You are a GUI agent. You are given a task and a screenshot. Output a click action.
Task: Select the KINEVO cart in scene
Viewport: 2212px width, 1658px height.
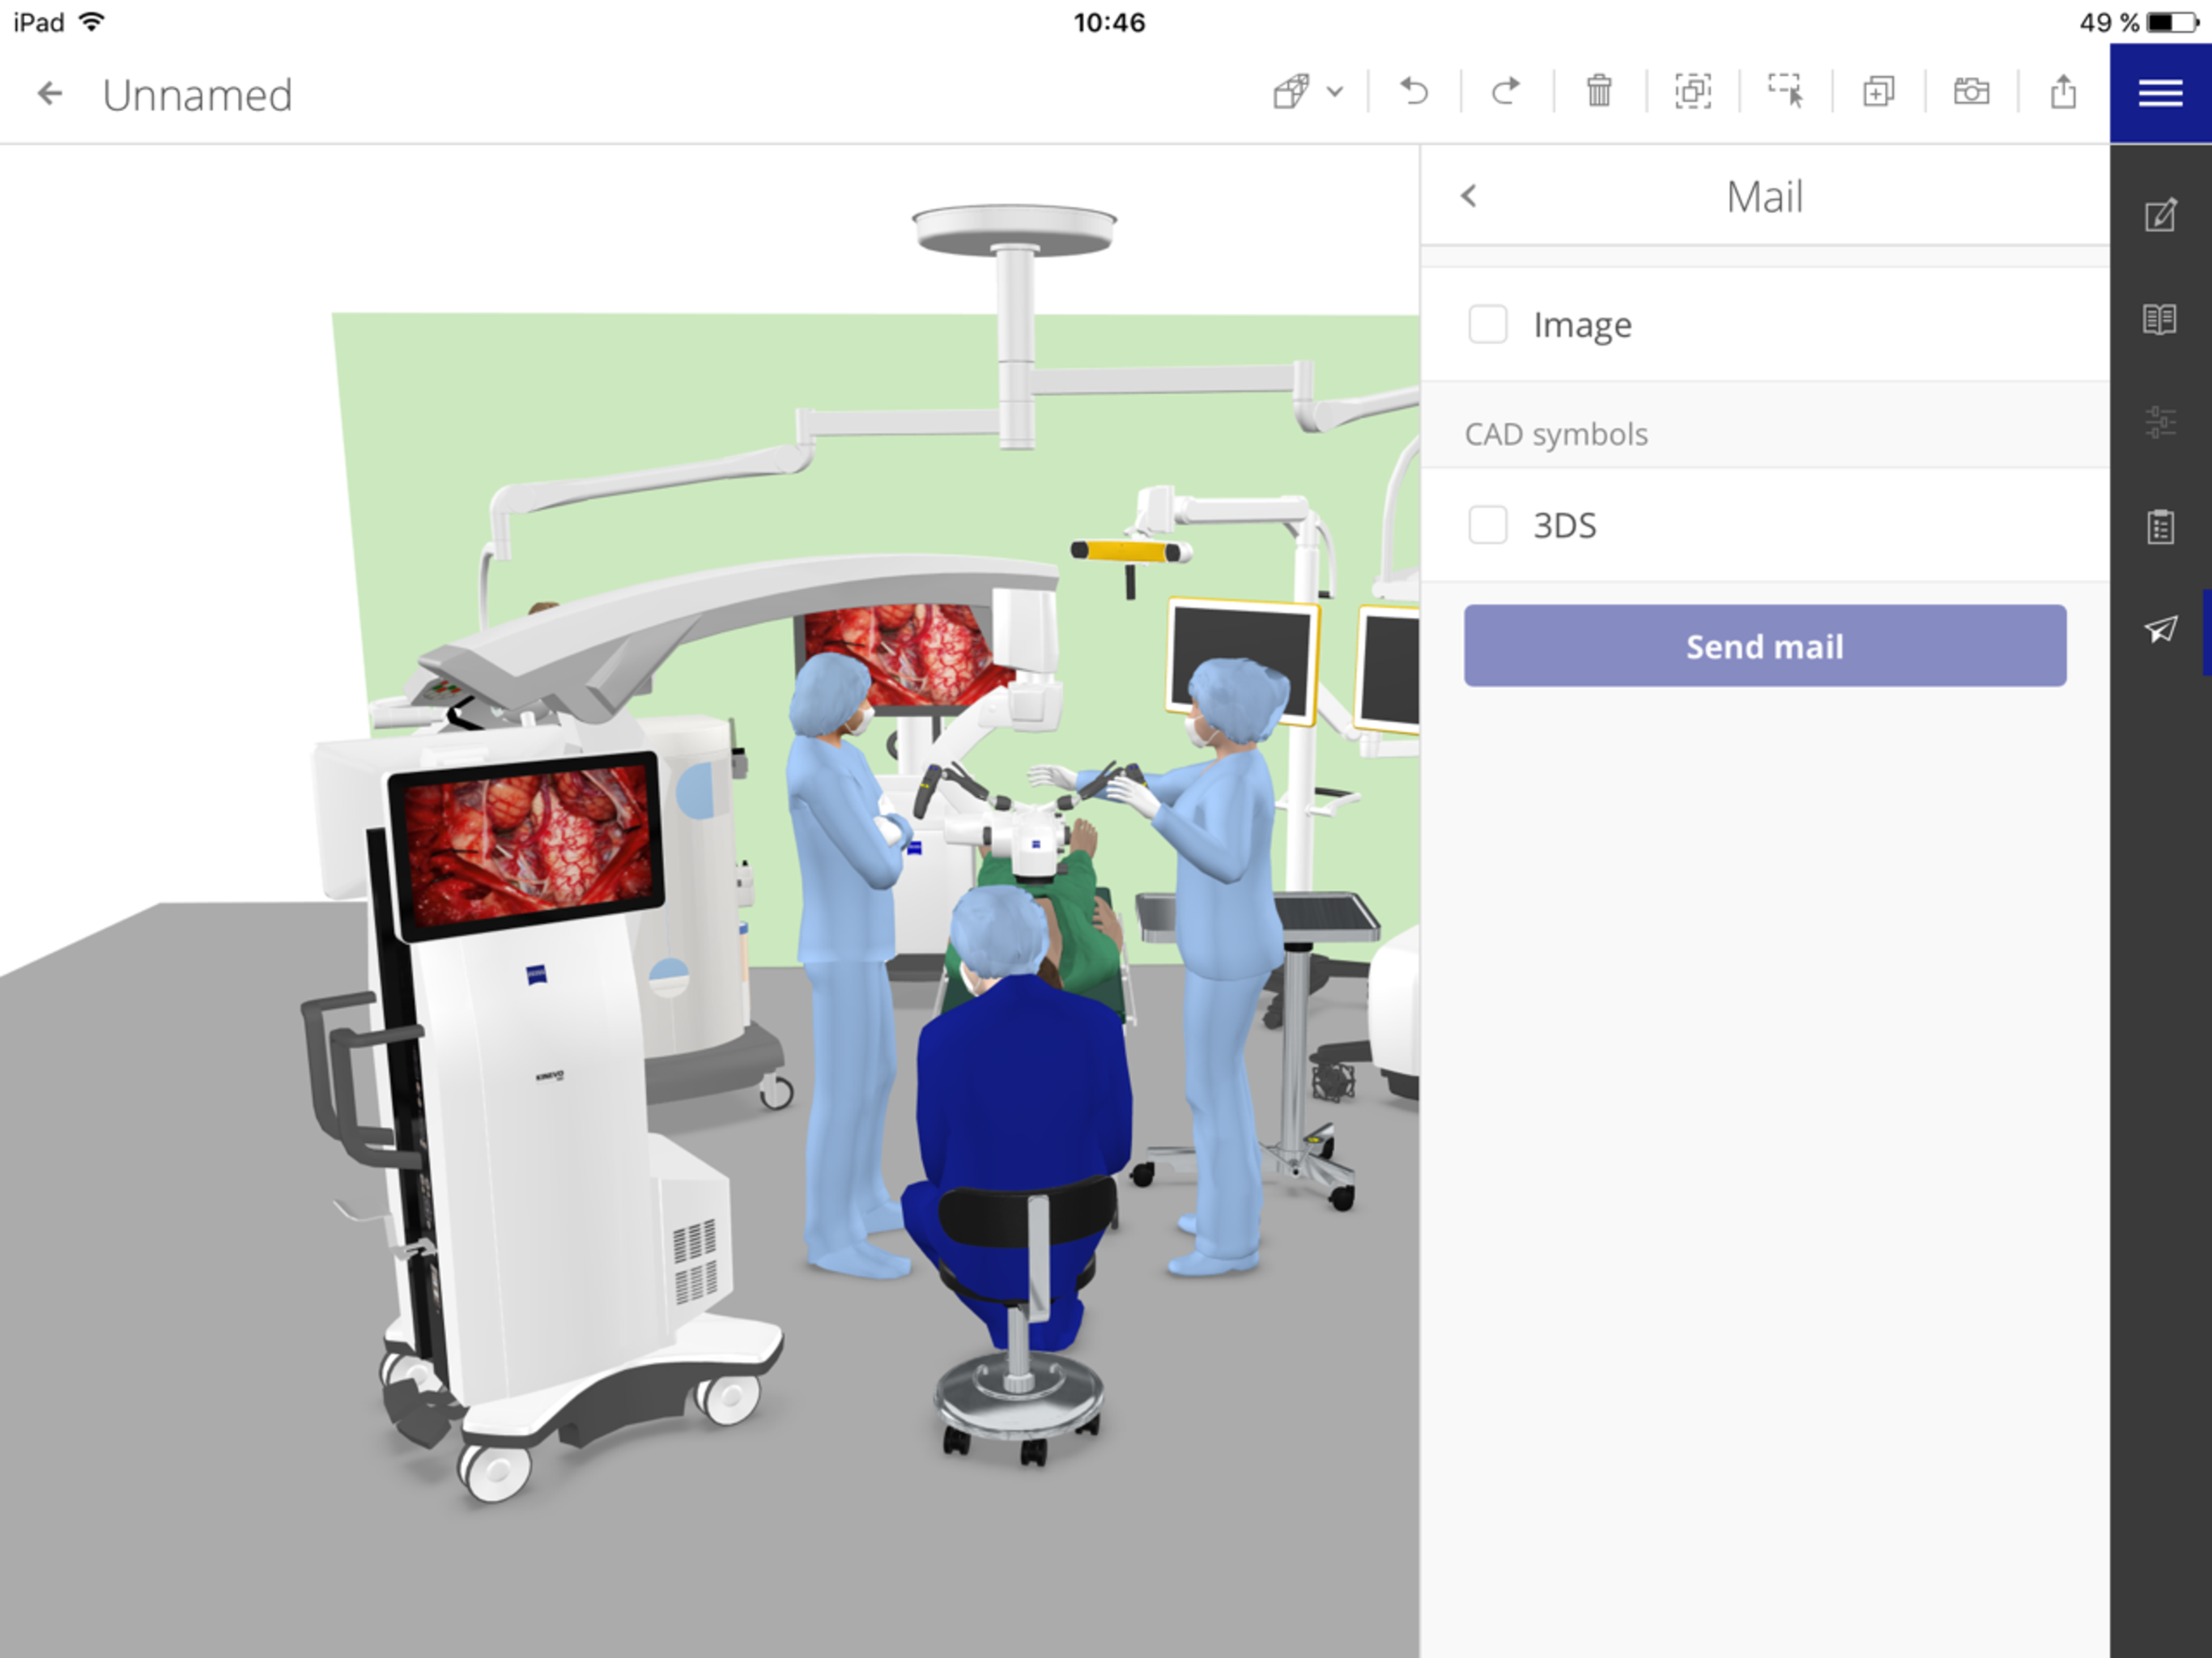tap(540, 1100)
